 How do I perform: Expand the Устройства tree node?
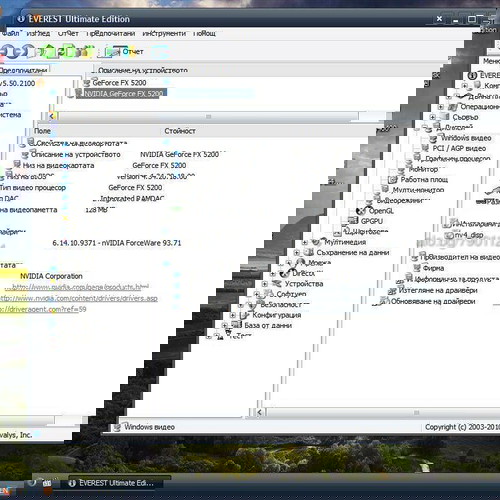(265, 284)
